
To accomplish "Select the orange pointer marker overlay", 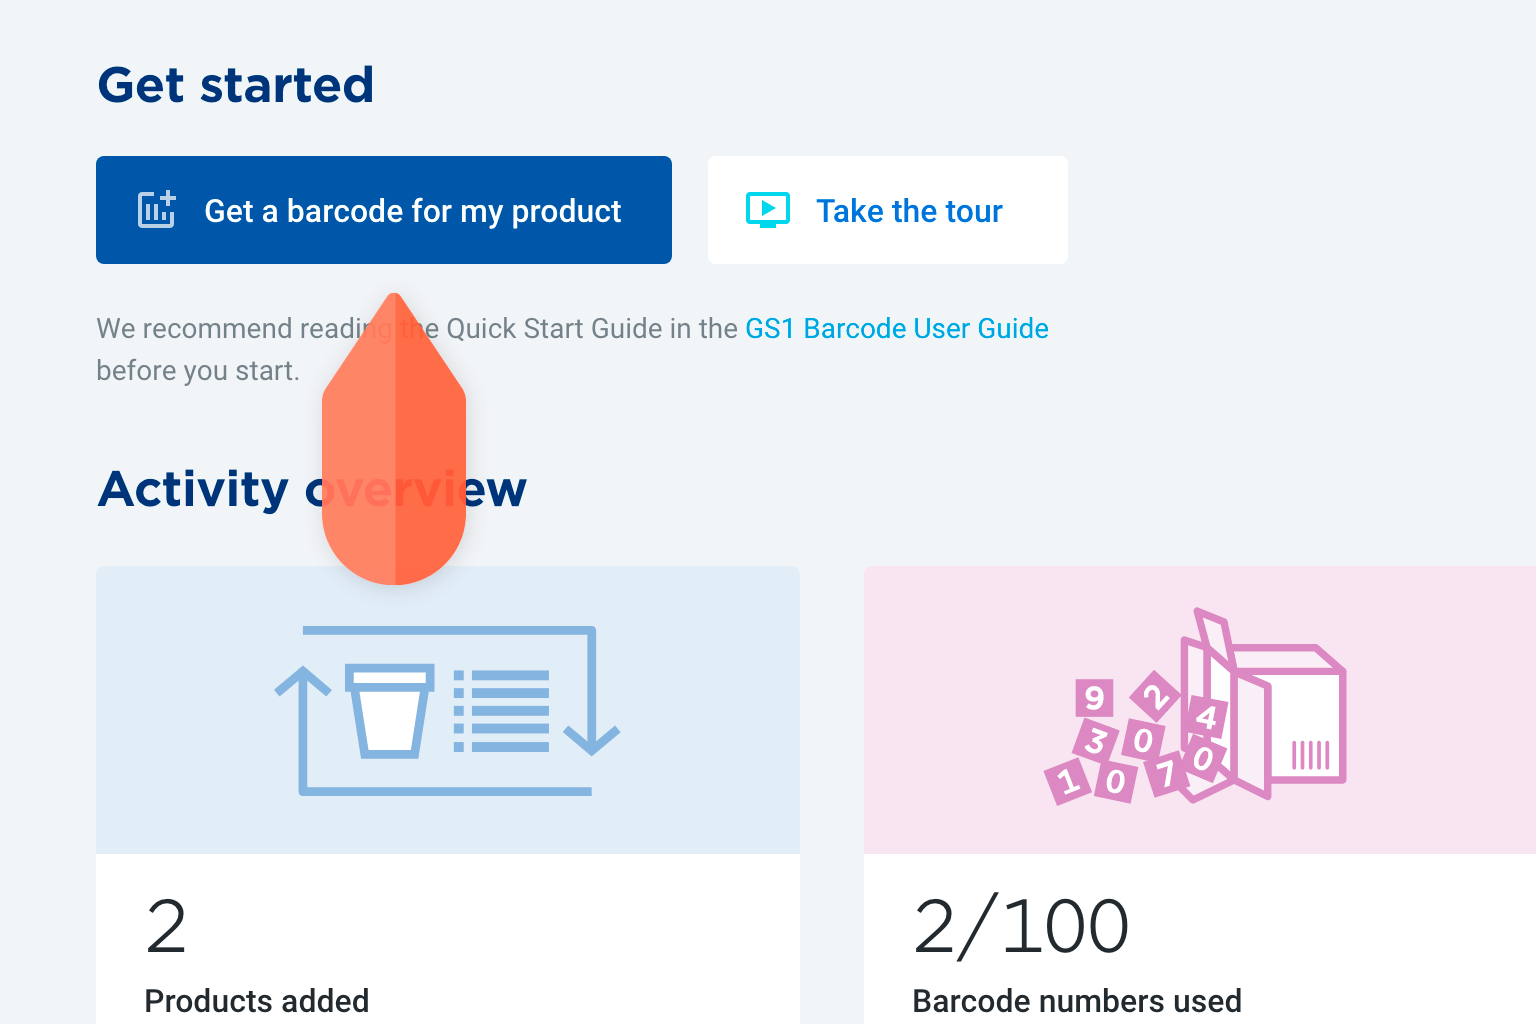I will (x=395, y=440).
